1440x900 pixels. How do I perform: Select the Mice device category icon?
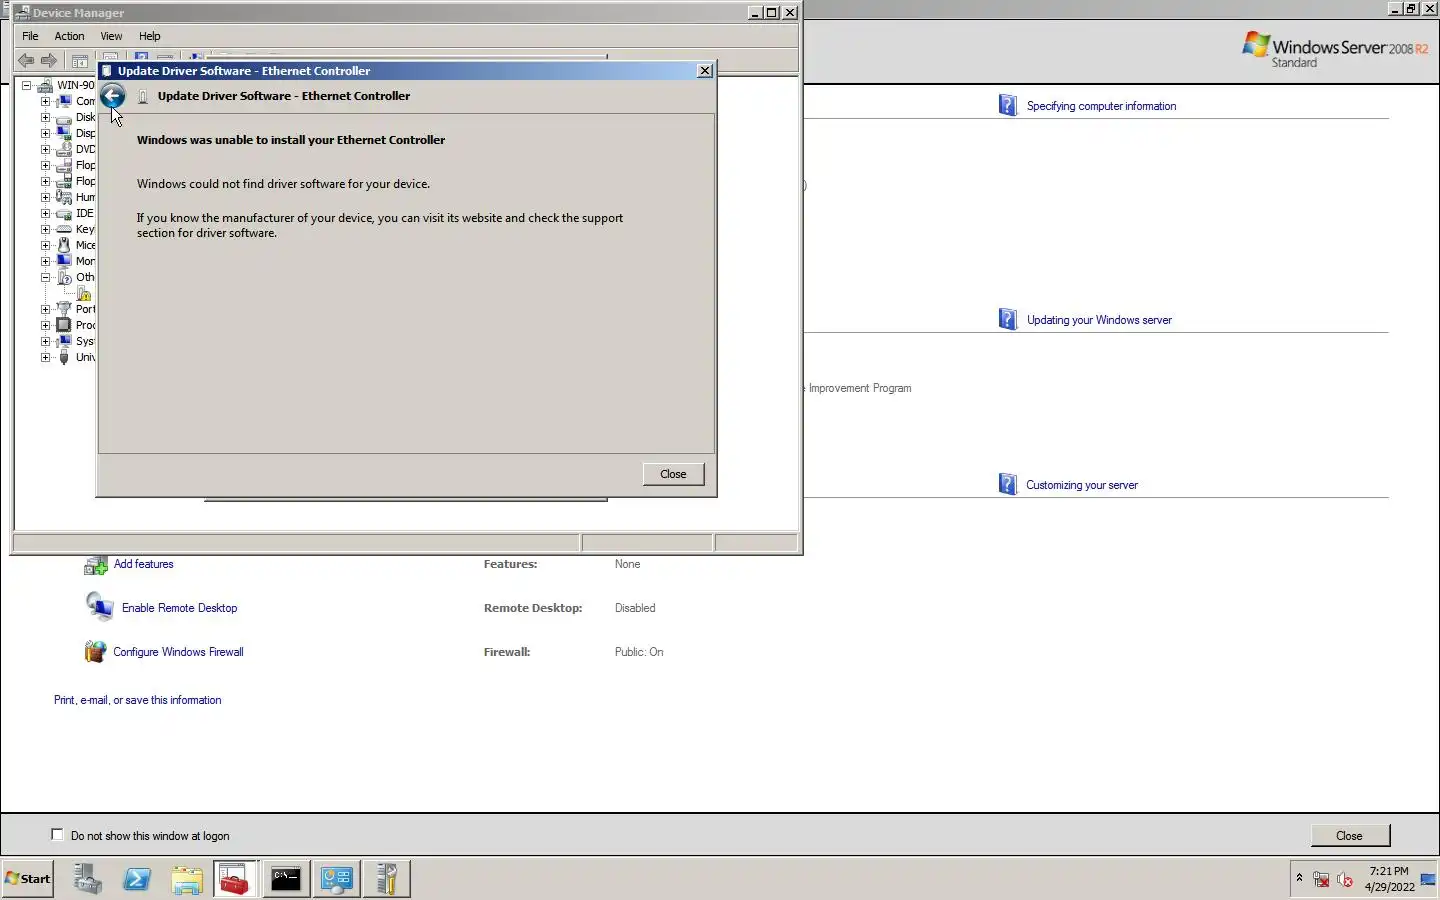pos(64,245)
